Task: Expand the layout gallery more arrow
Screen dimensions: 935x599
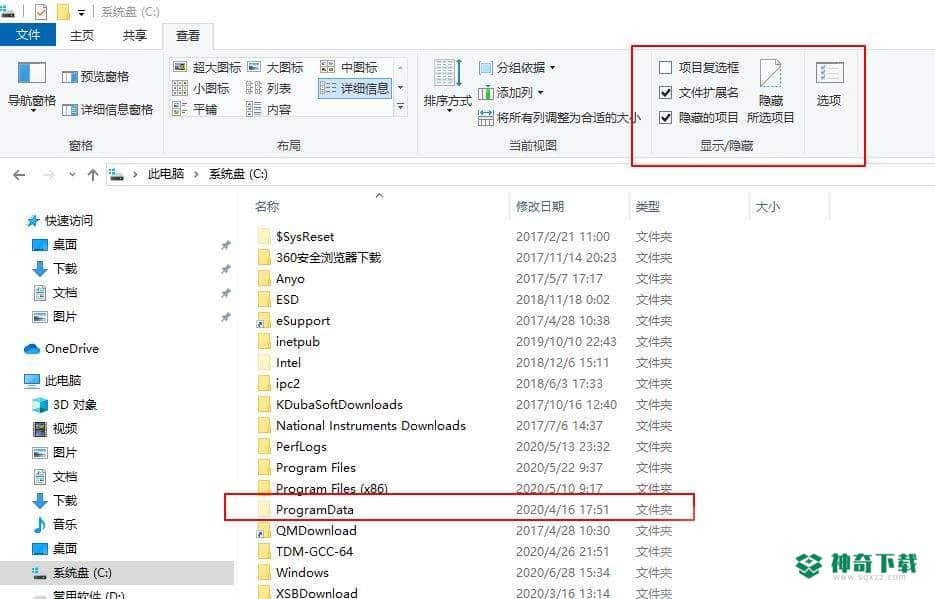Action: pos(401,107)
